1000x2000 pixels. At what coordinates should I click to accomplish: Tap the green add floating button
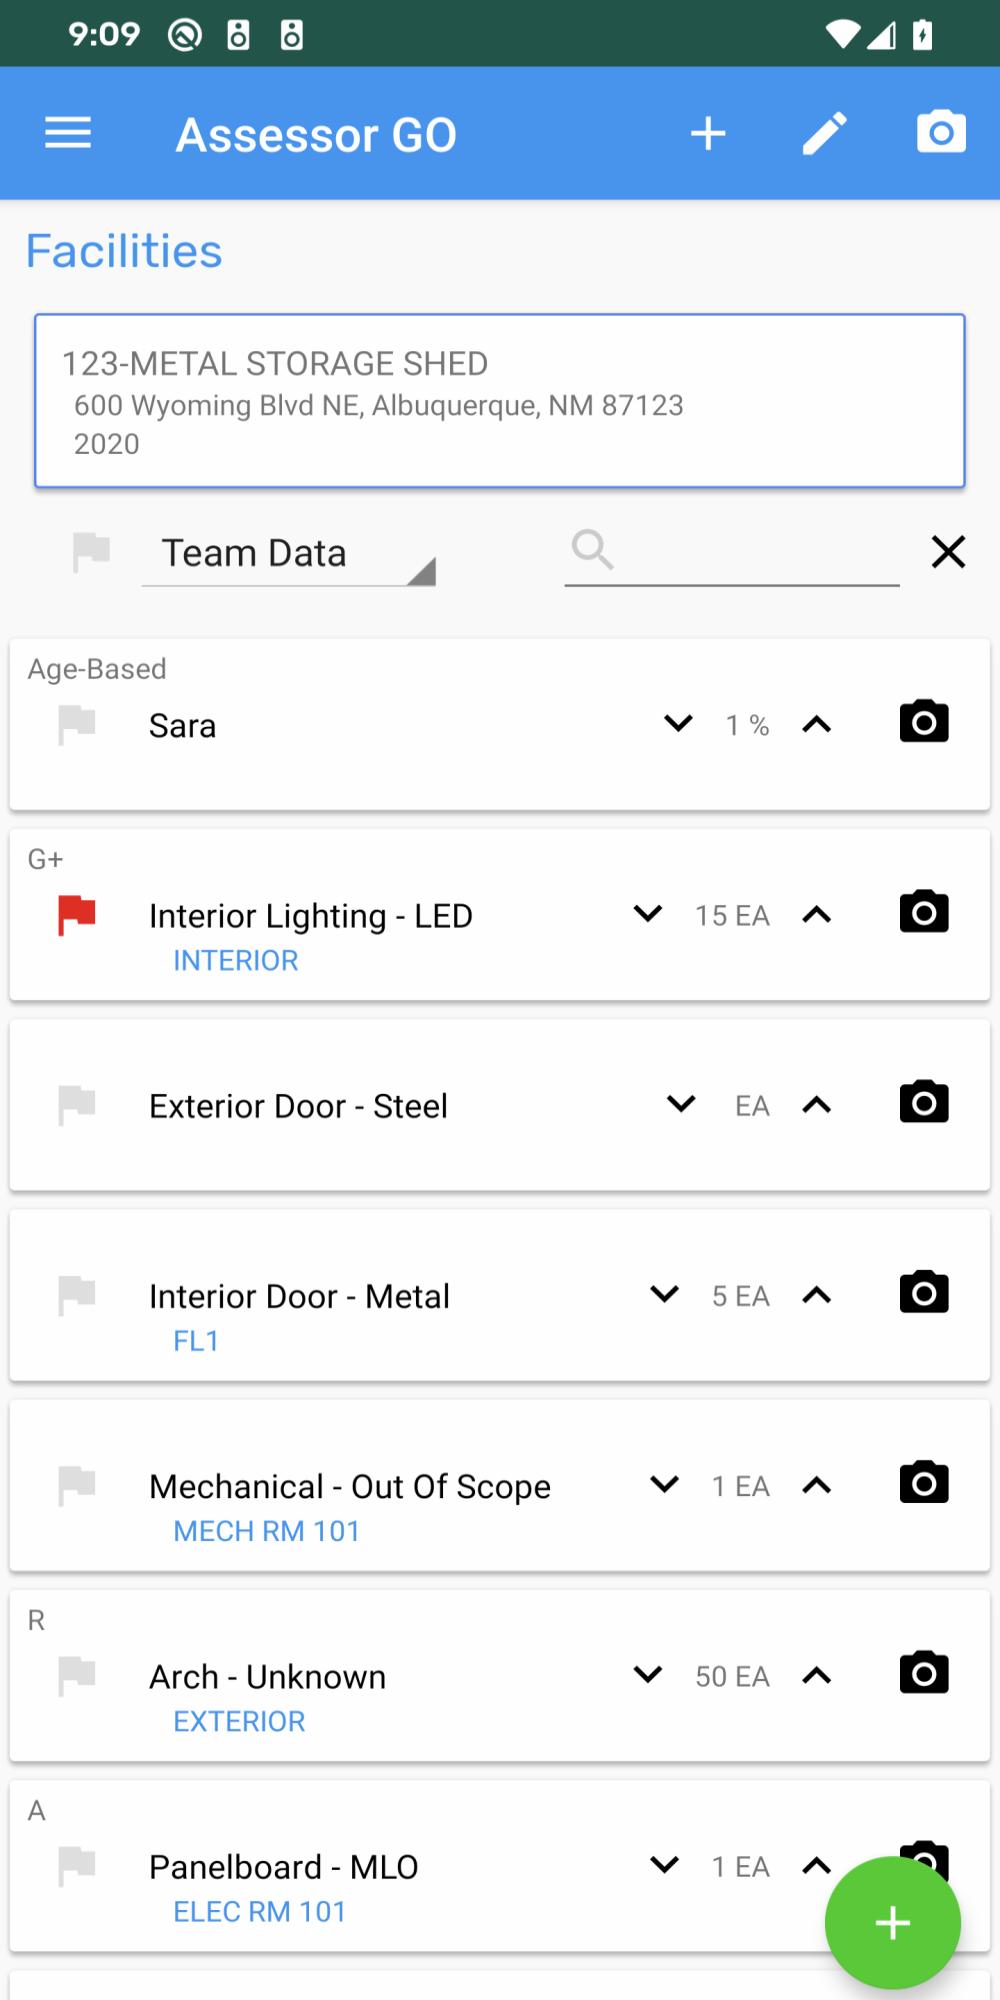tap(892, 1922)
